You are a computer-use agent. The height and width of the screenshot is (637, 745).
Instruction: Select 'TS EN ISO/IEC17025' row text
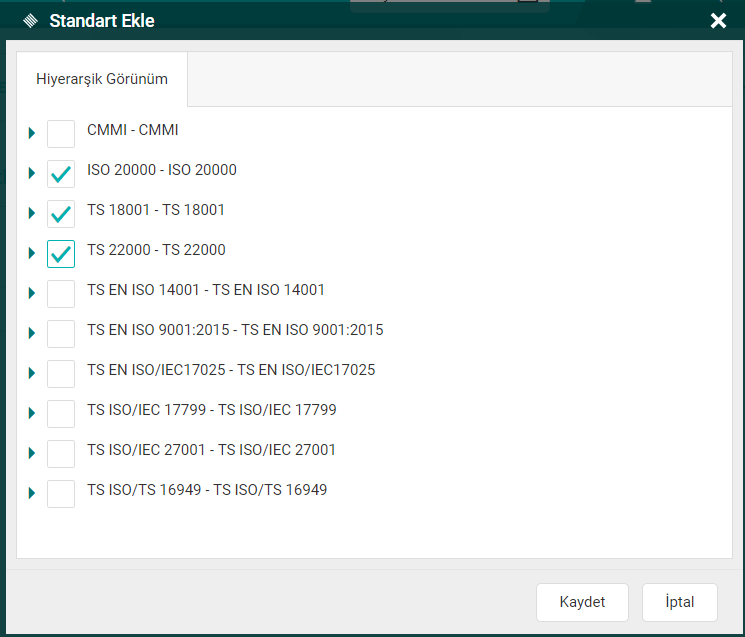click(231, 369)
